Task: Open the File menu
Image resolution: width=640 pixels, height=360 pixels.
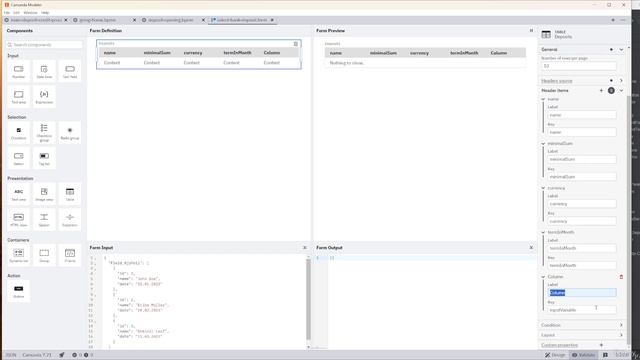Action: 7,13
